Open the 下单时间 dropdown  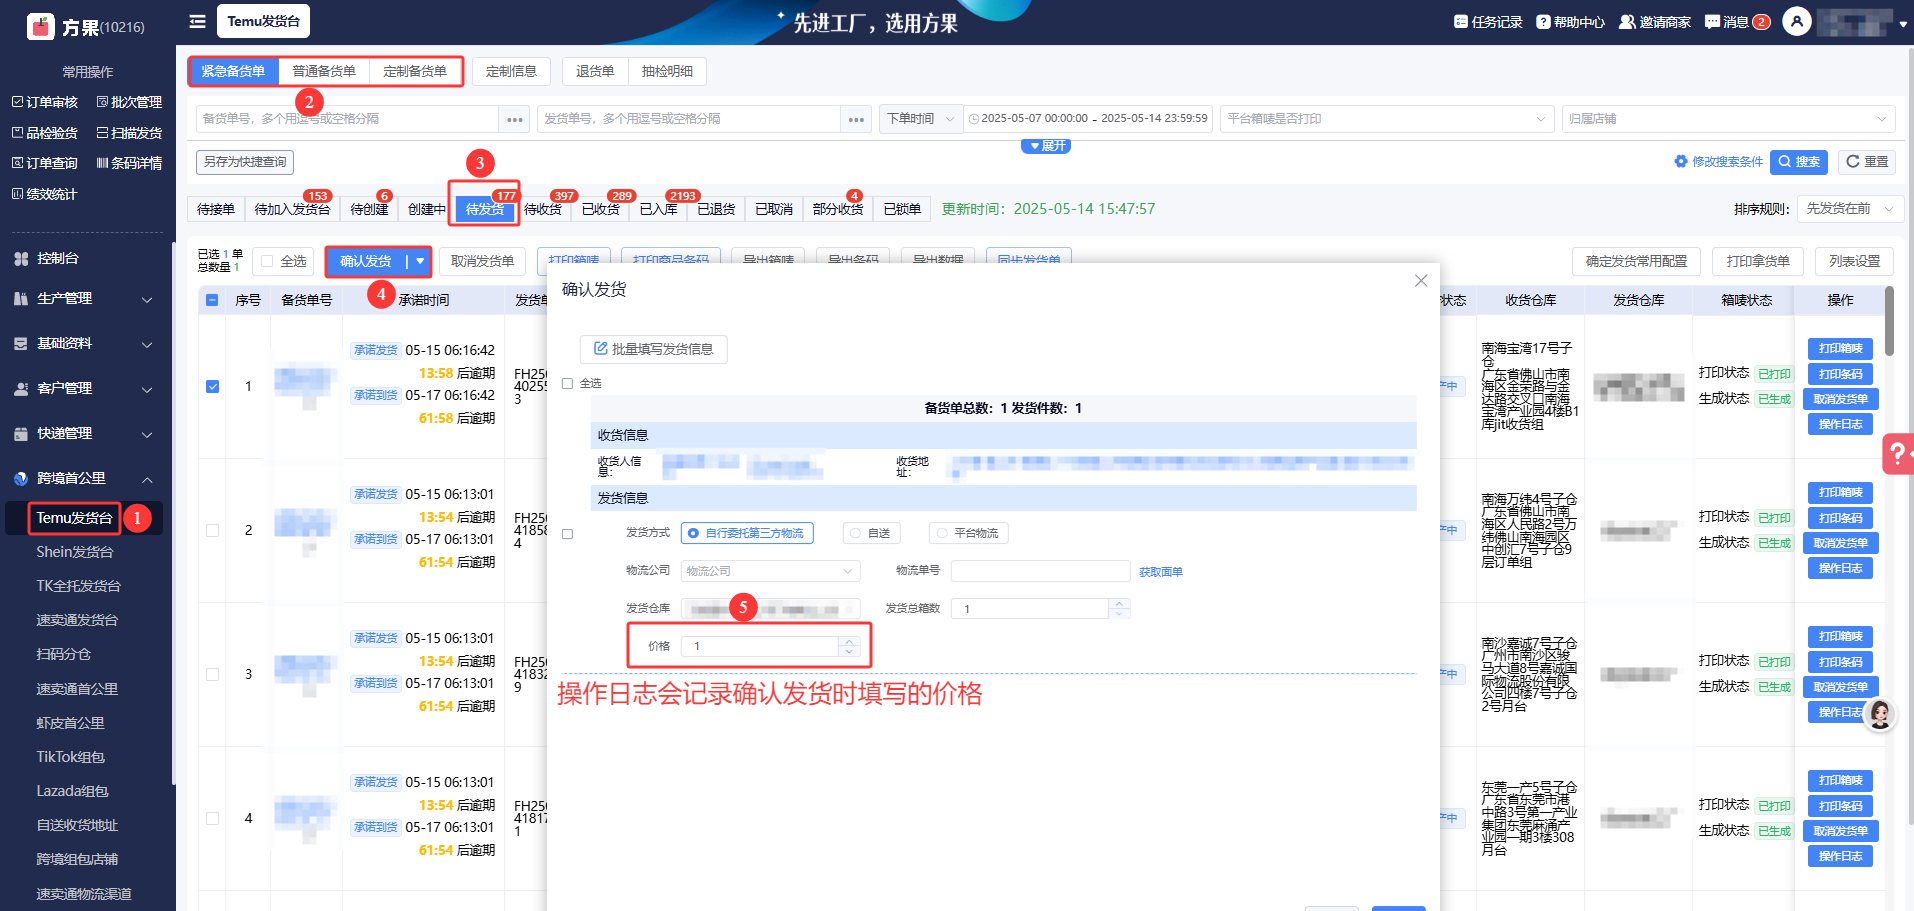(x=921, y=119)
